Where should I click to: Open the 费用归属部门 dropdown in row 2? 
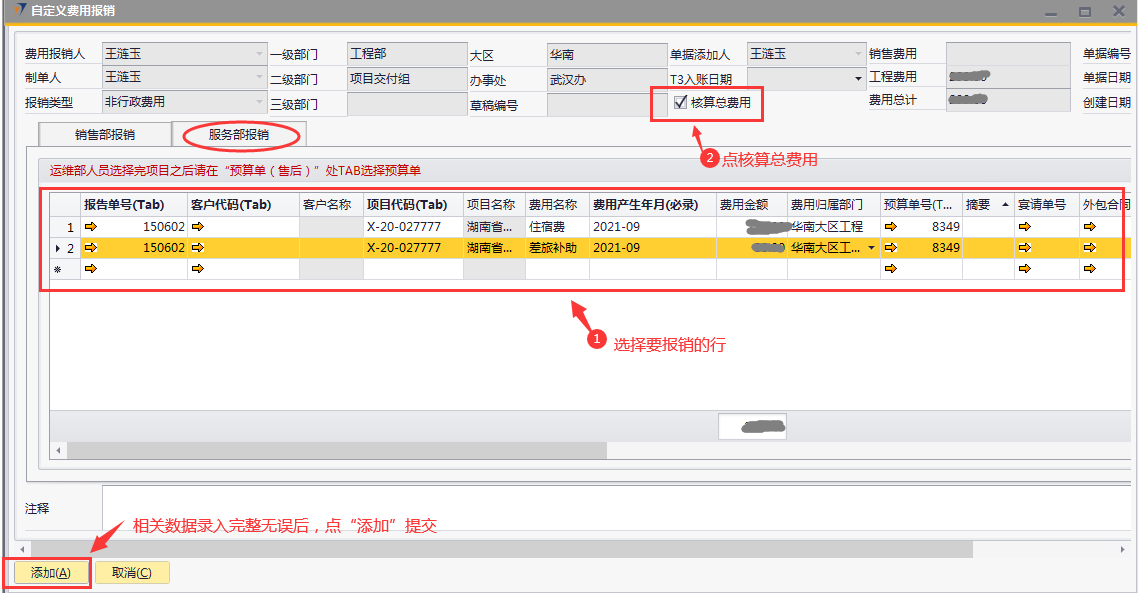point(870,248)
